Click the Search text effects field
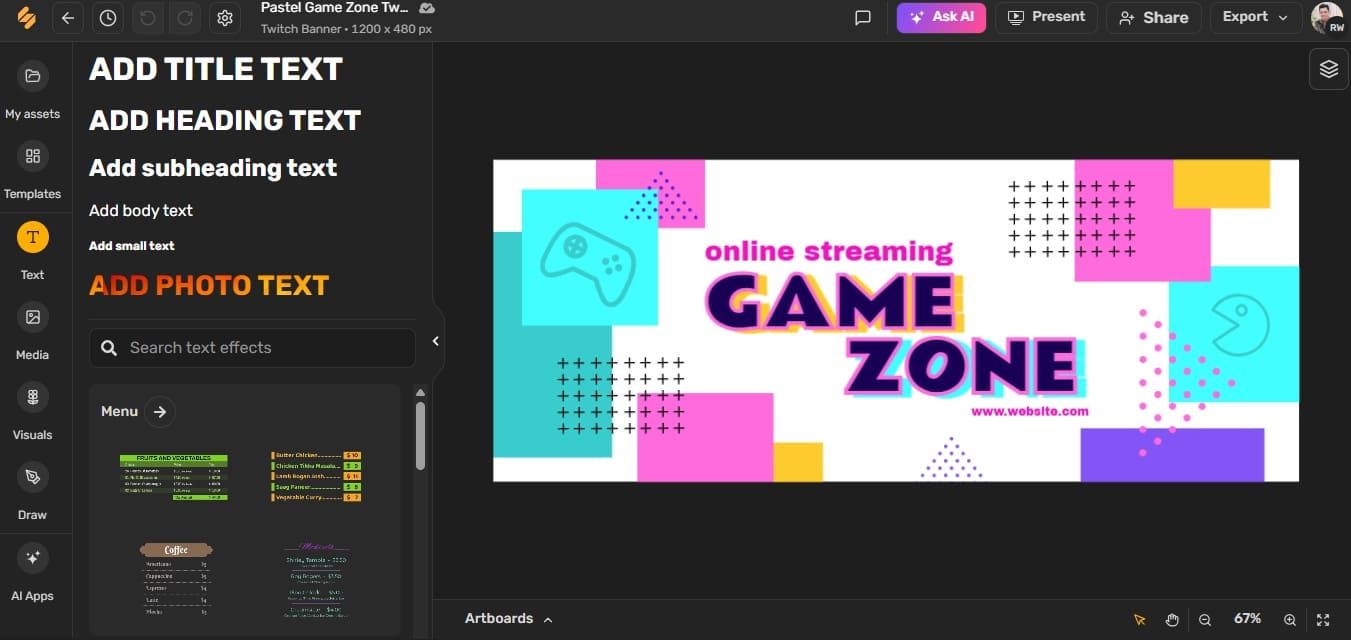1351x640 pixels. click(251, 347)
